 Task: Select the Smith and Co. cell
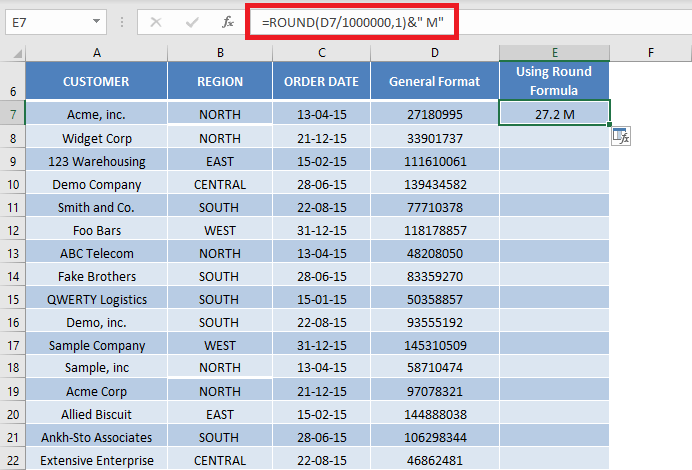pos(96,207)
